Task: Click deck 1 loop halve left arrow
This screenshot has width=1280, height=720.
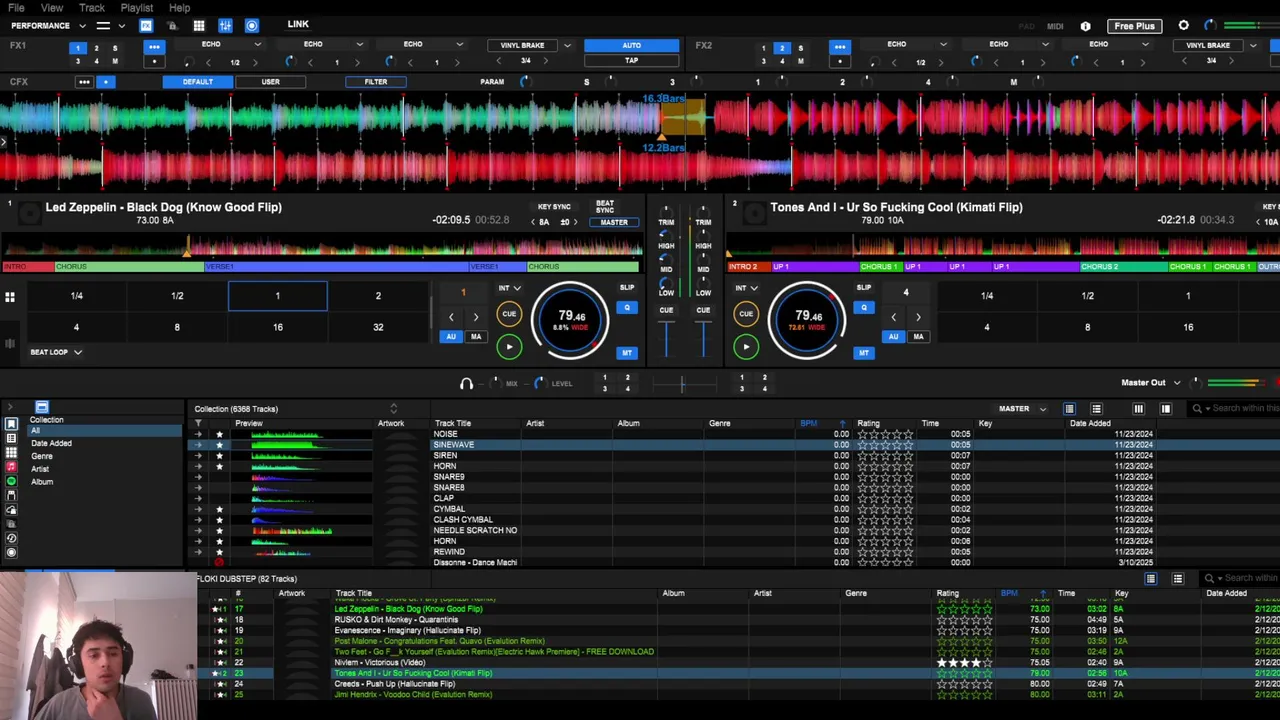Action: [x=451, y=317]
